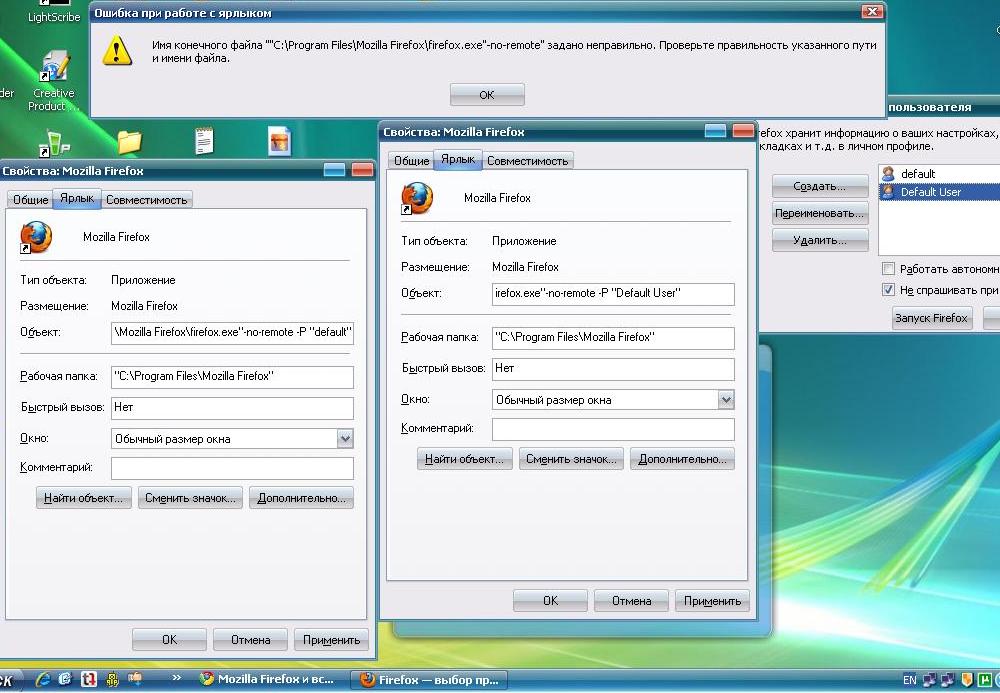Click "Сменить значок..." in the left properties window
Screen dimensions: 1000x693
coord(190,498)
